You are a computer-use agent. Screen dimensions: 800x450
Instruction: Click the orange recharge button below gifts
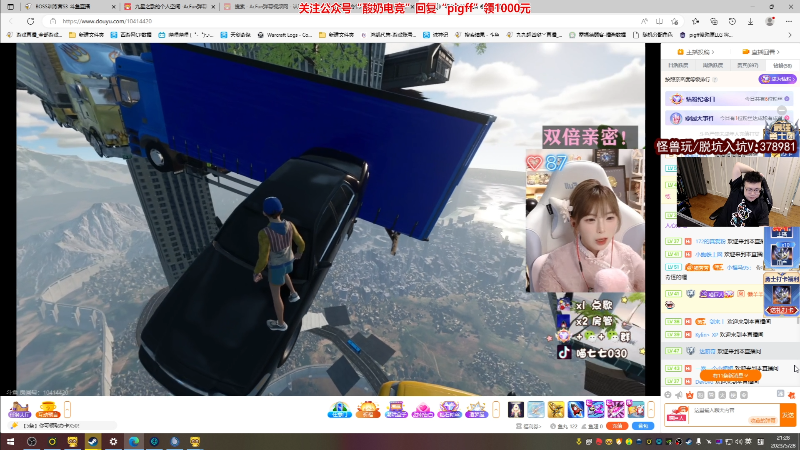click(617, 426)
